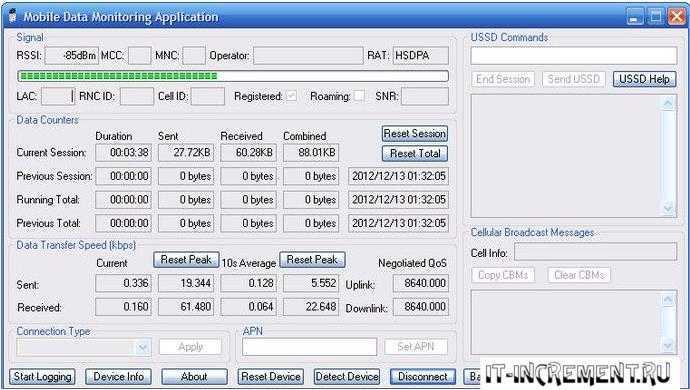
Task: Click Sent current speed 0.336
Action: click(123, 283)
